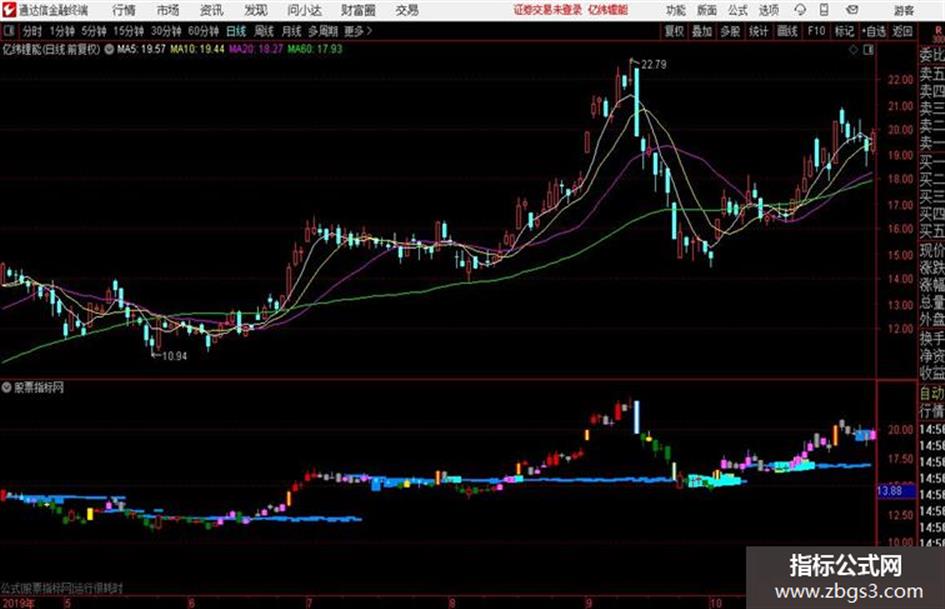Open the 画线 drawing tools
This screenshot has width=945, height=609.
787,31
